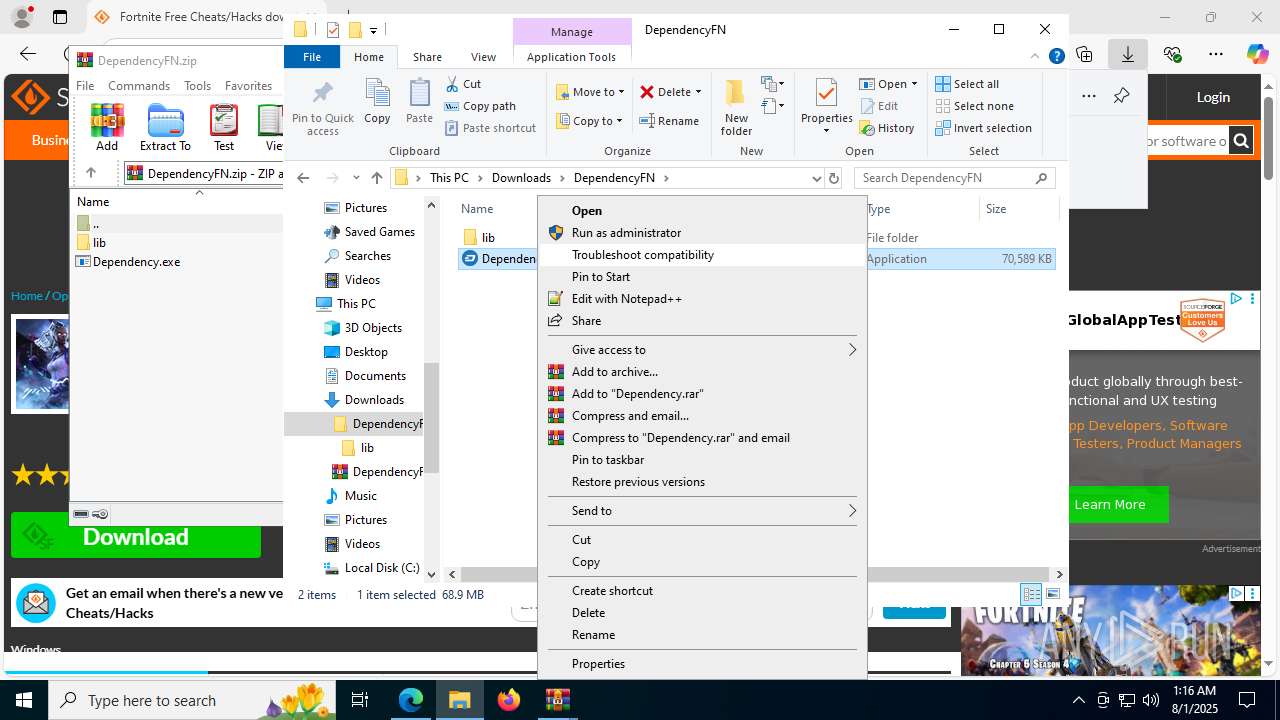This screenshot has width=1280, height=720.
Task: Click Search DependencyFN field
Action: pos(955,178)
